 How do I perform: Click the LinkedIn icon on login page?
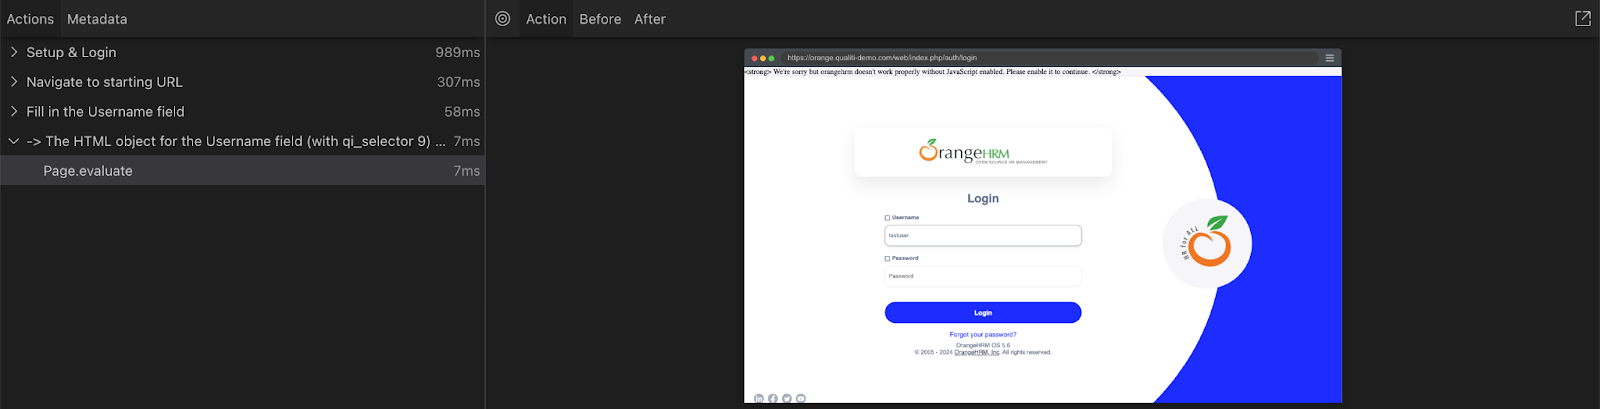[759, 398]
